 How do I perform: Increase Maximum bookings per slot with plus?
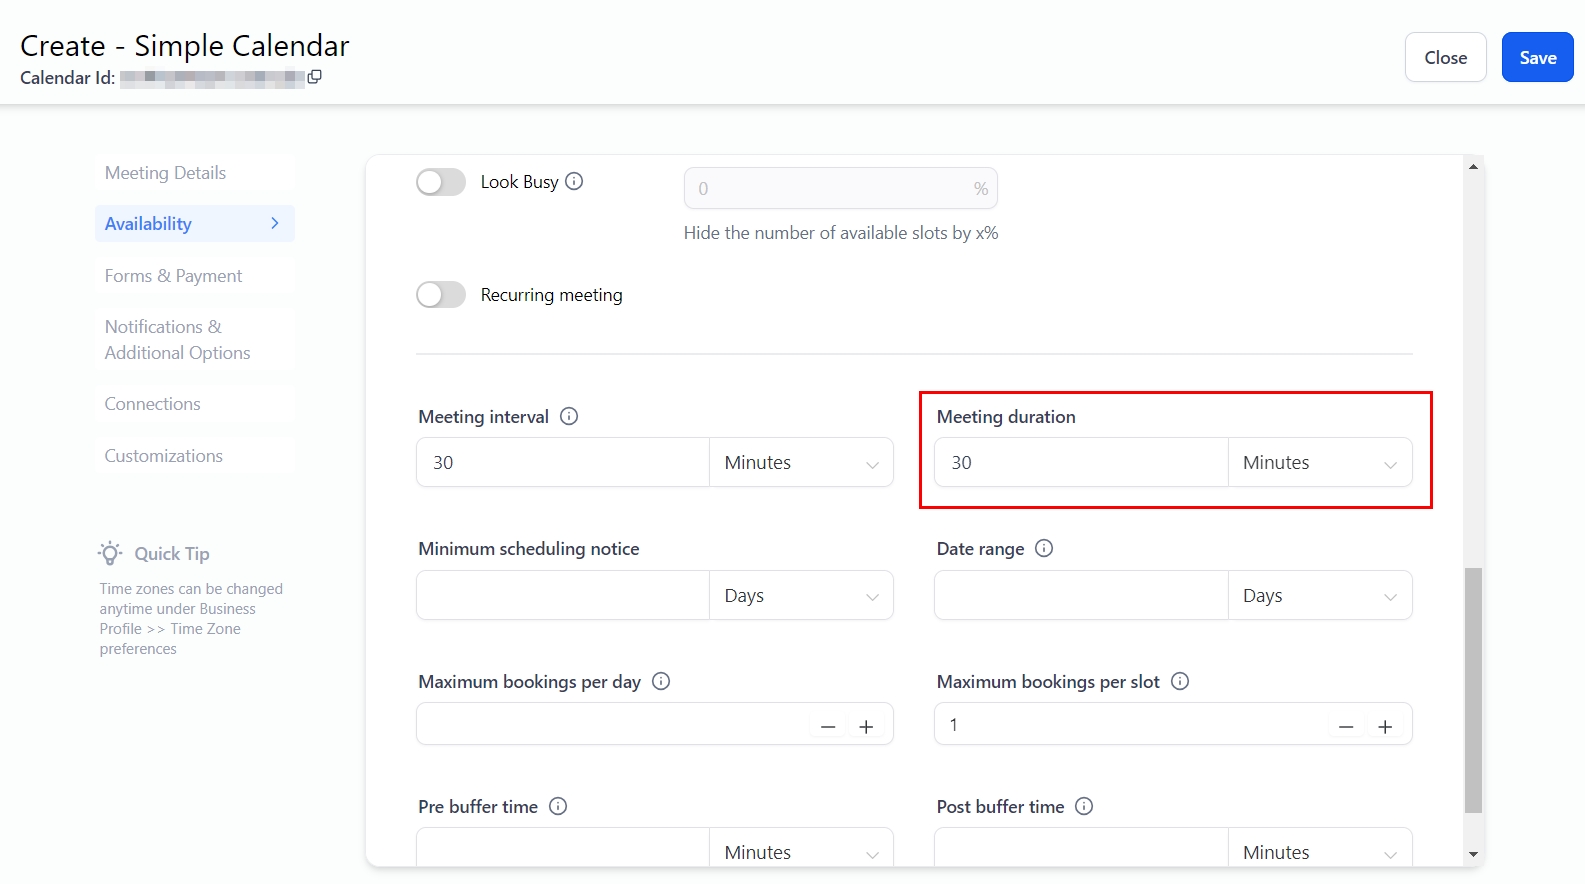point(1385,727)
